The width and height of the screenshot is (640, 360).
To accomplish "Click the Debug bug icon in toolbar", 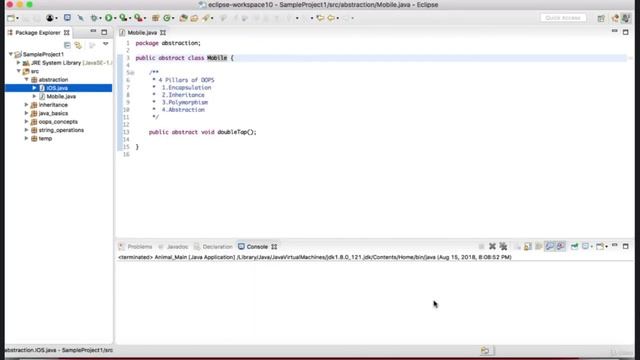I will pos(94,18).
